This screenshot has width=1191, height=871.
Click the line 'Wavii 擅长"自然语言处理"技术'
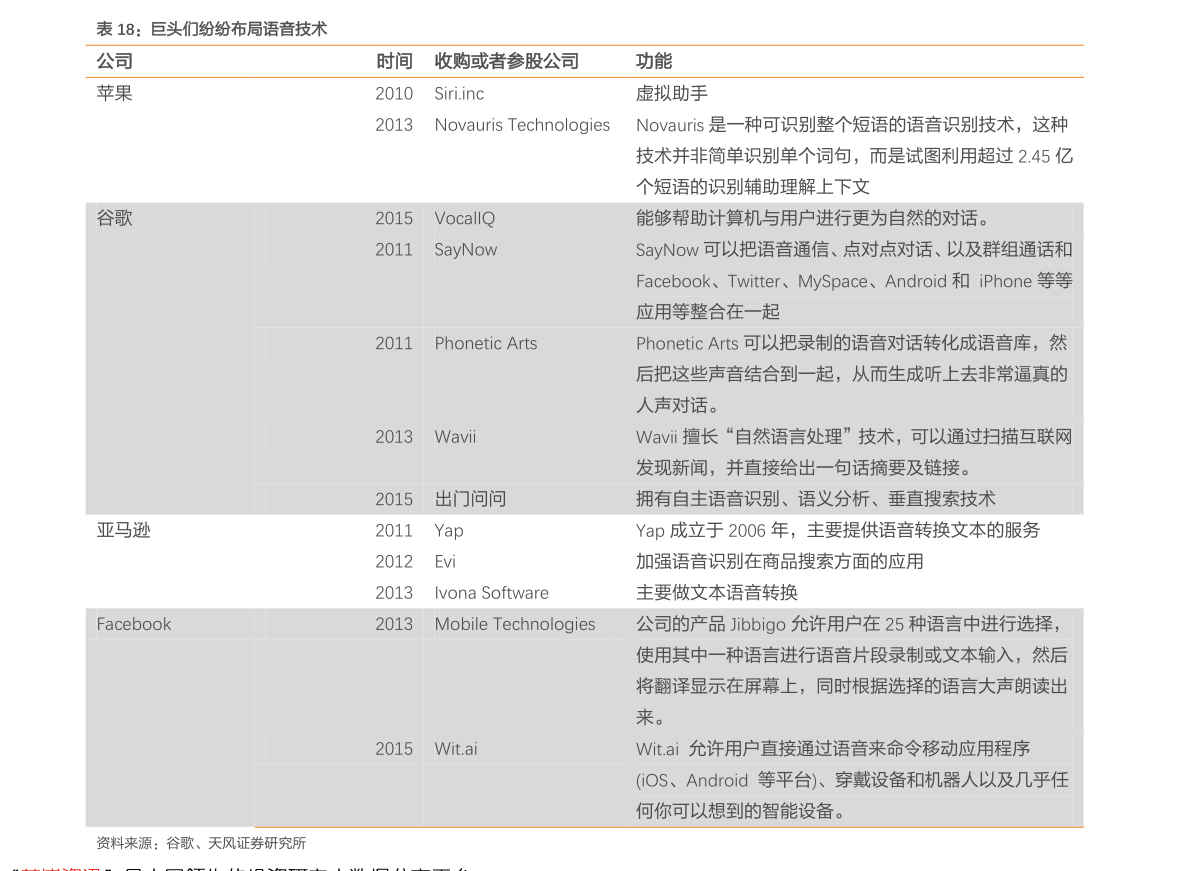[x=765, y=437]
